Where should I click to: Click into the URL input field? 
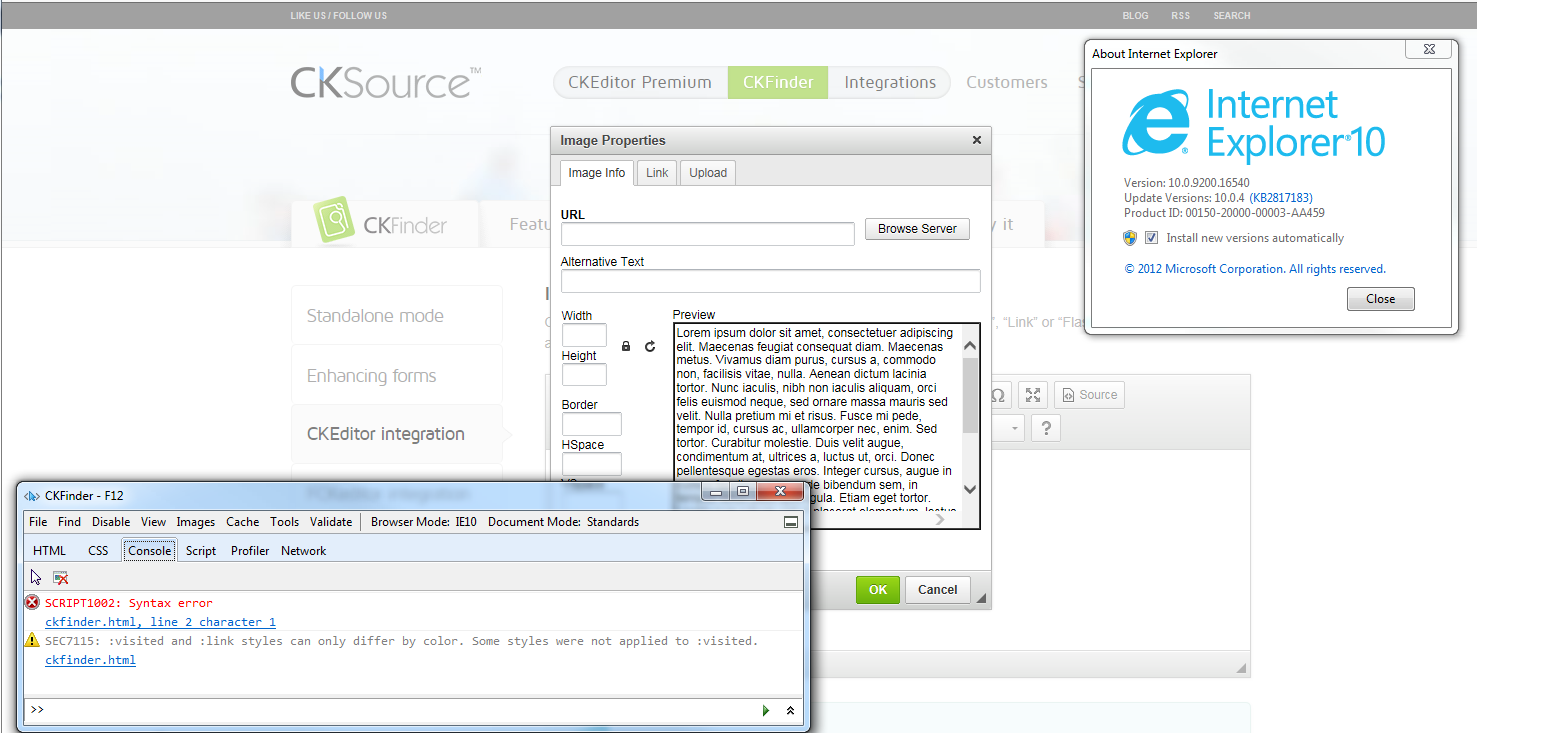(708, 234)
